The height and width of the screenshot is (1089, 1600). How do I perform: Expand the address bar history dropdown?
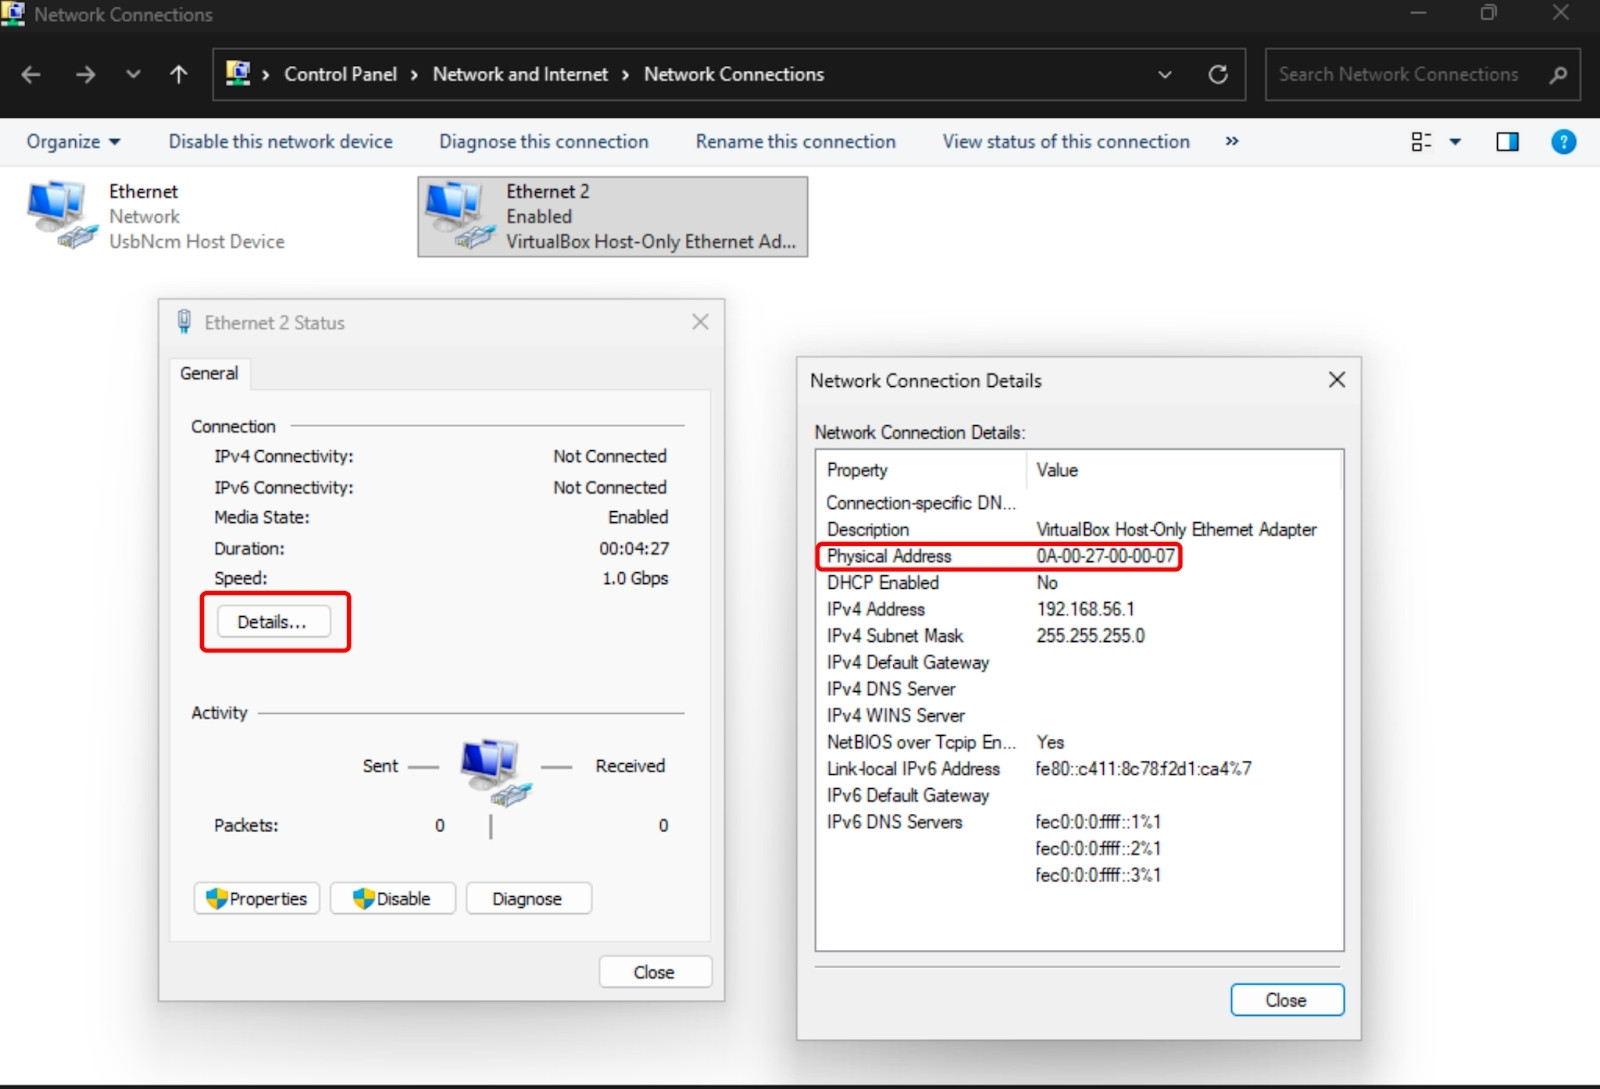point(1164,74)
